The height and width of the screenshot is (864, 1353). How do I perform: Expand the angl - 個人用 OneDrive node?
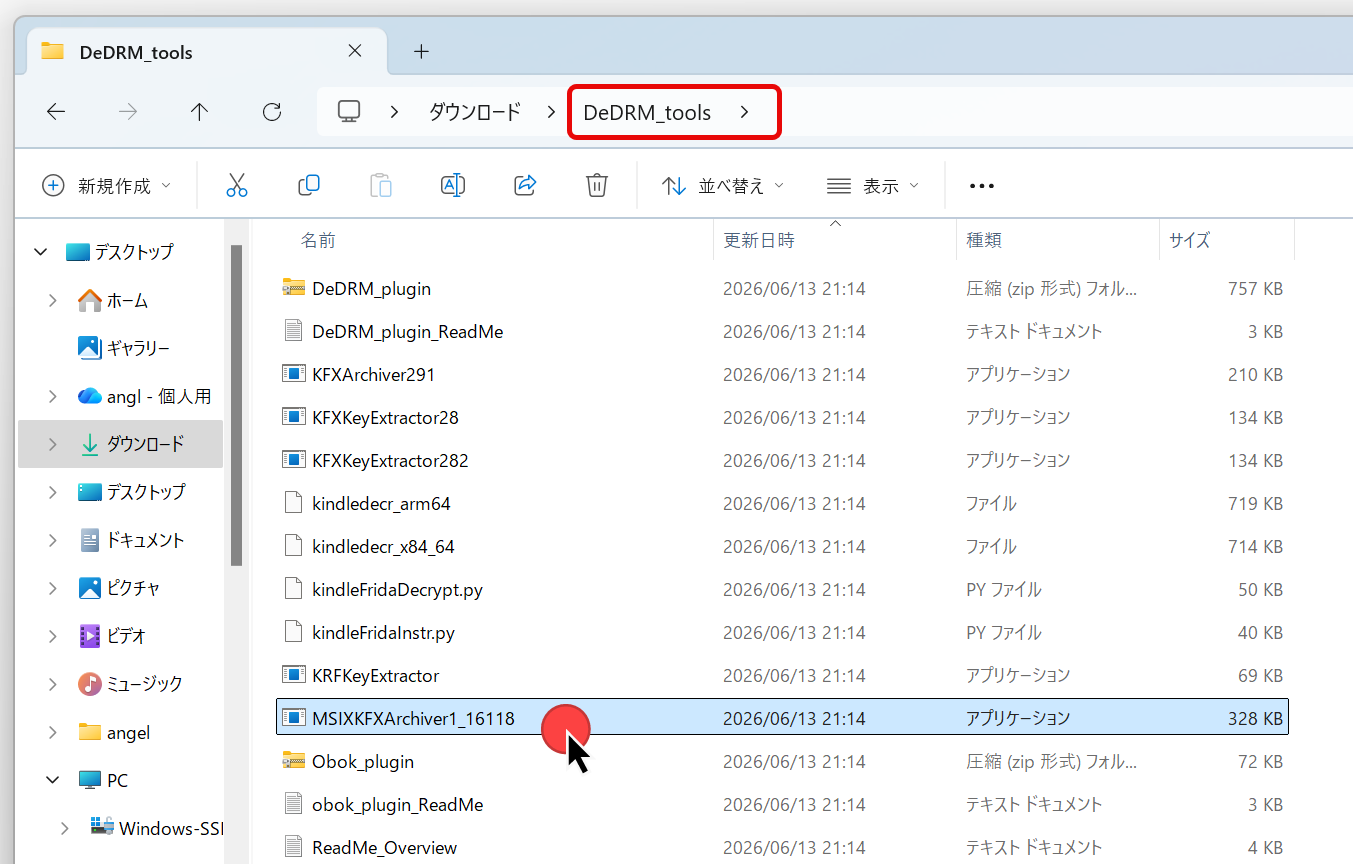pos(53,396)
